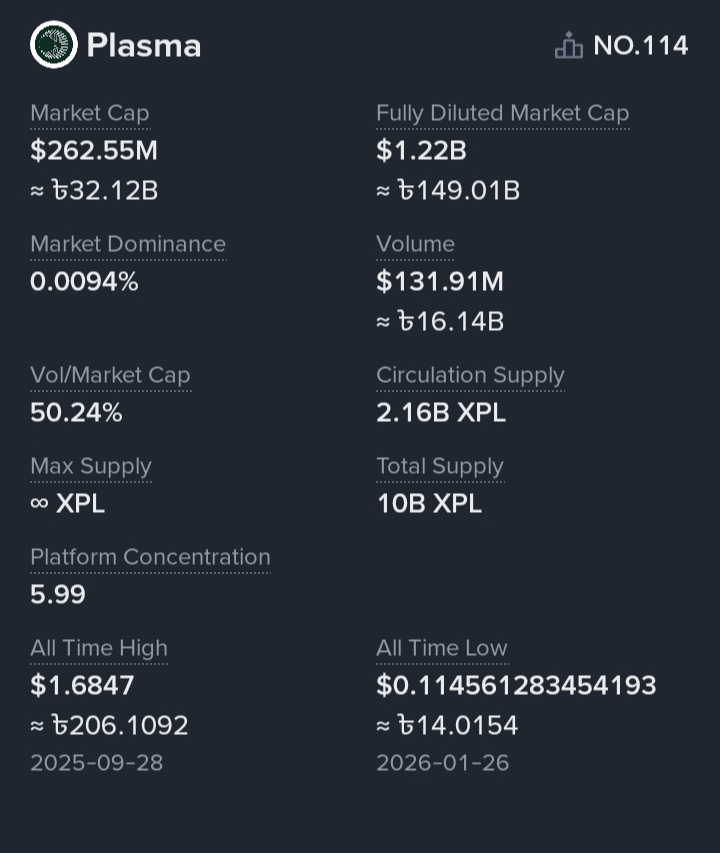
Task: Tap the $131.91M volume value
Action: (440, 283)
